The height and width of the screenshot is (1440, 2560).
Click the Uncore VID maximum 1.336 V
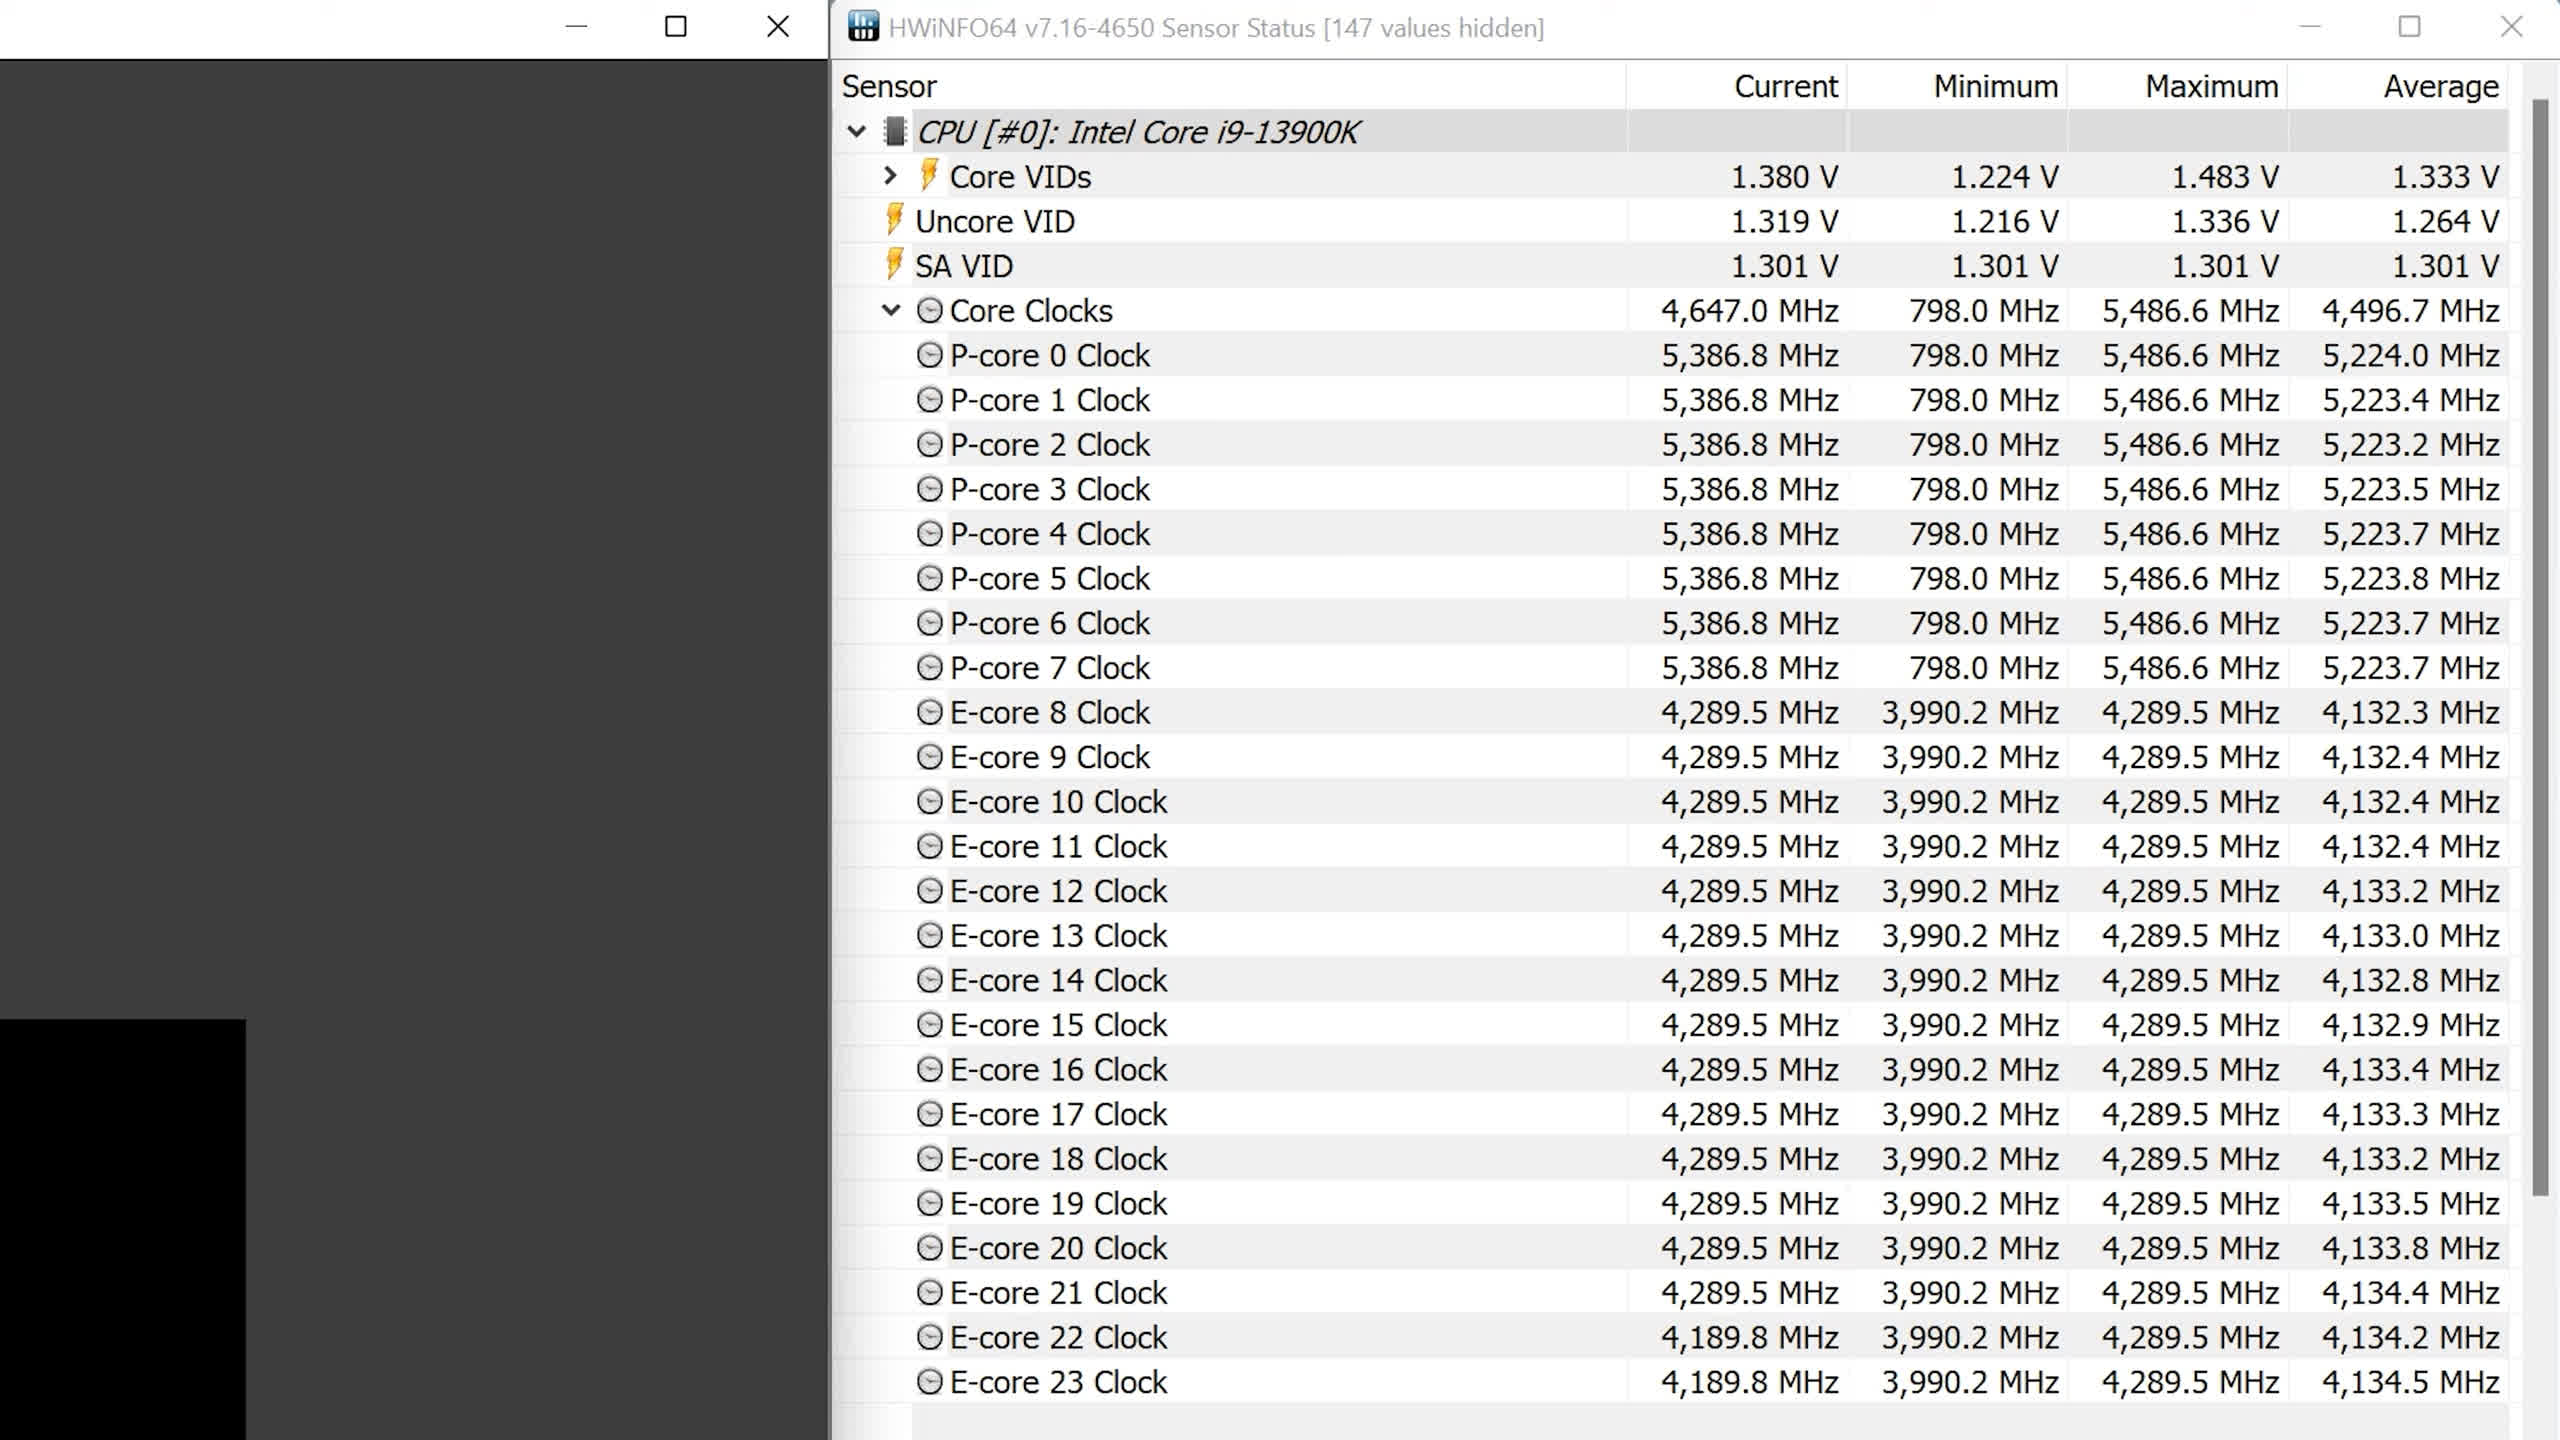click(x=2225, y=221)
